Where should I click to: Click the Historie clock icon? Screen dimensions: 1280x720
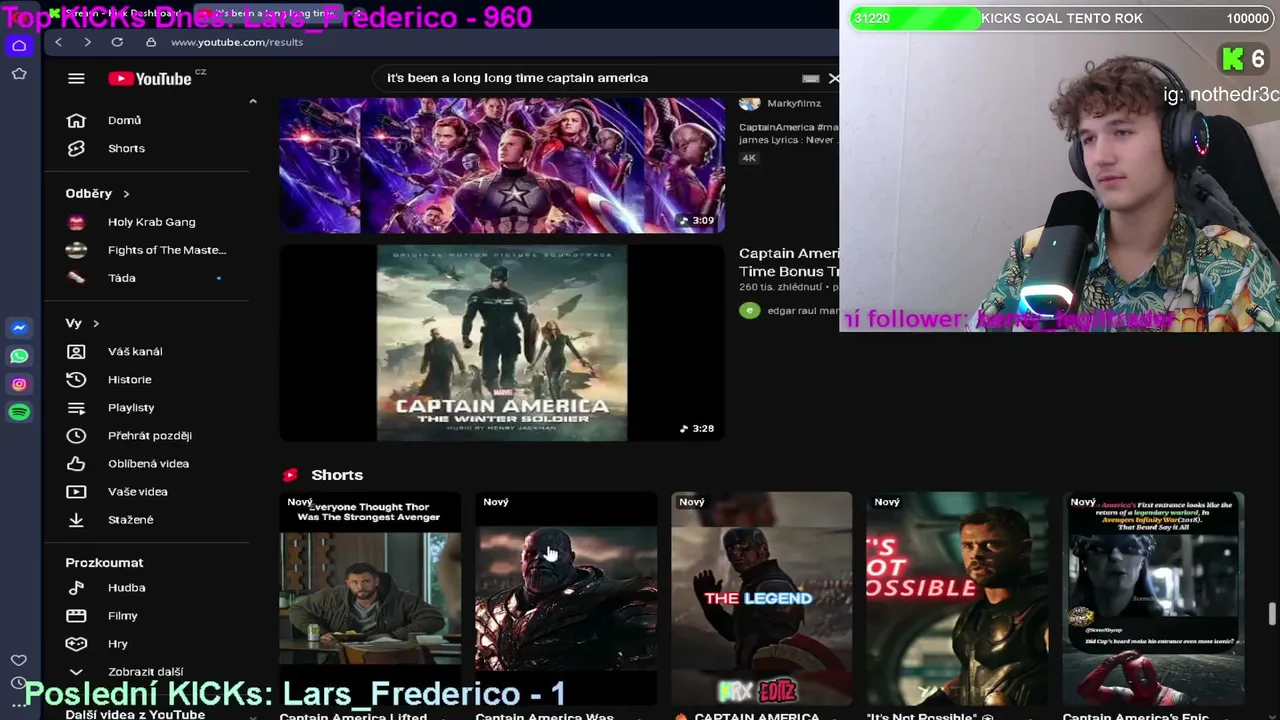coord(76,379)
